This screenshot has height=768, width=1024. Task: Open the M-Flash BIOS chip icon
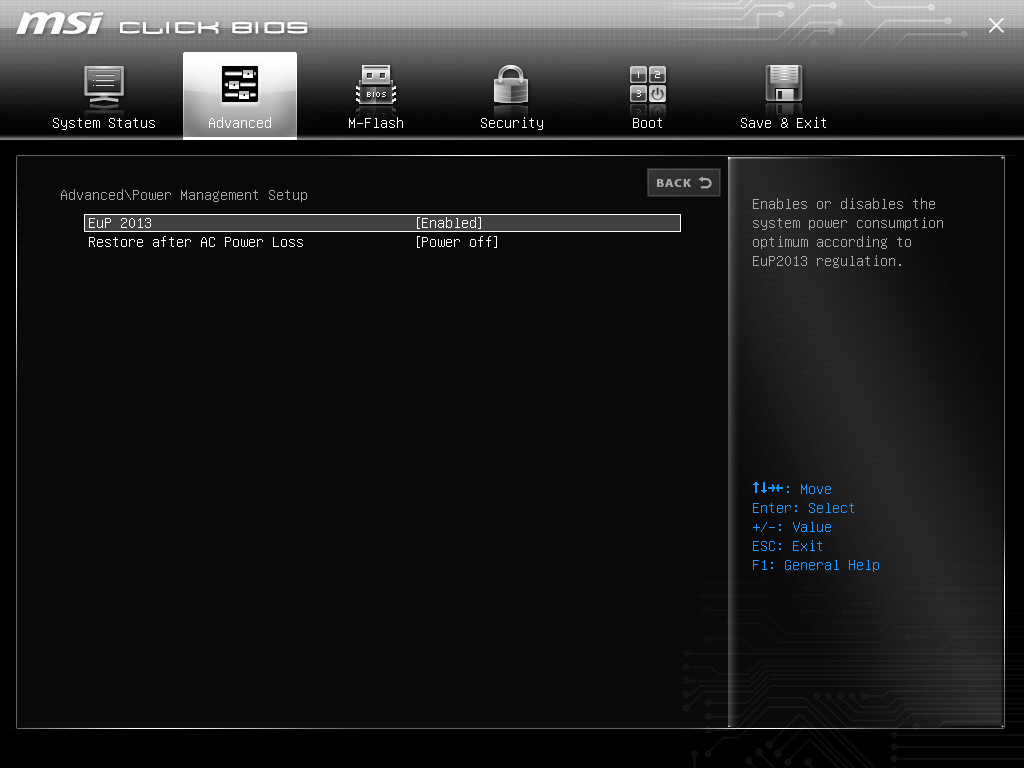point(376,86)
